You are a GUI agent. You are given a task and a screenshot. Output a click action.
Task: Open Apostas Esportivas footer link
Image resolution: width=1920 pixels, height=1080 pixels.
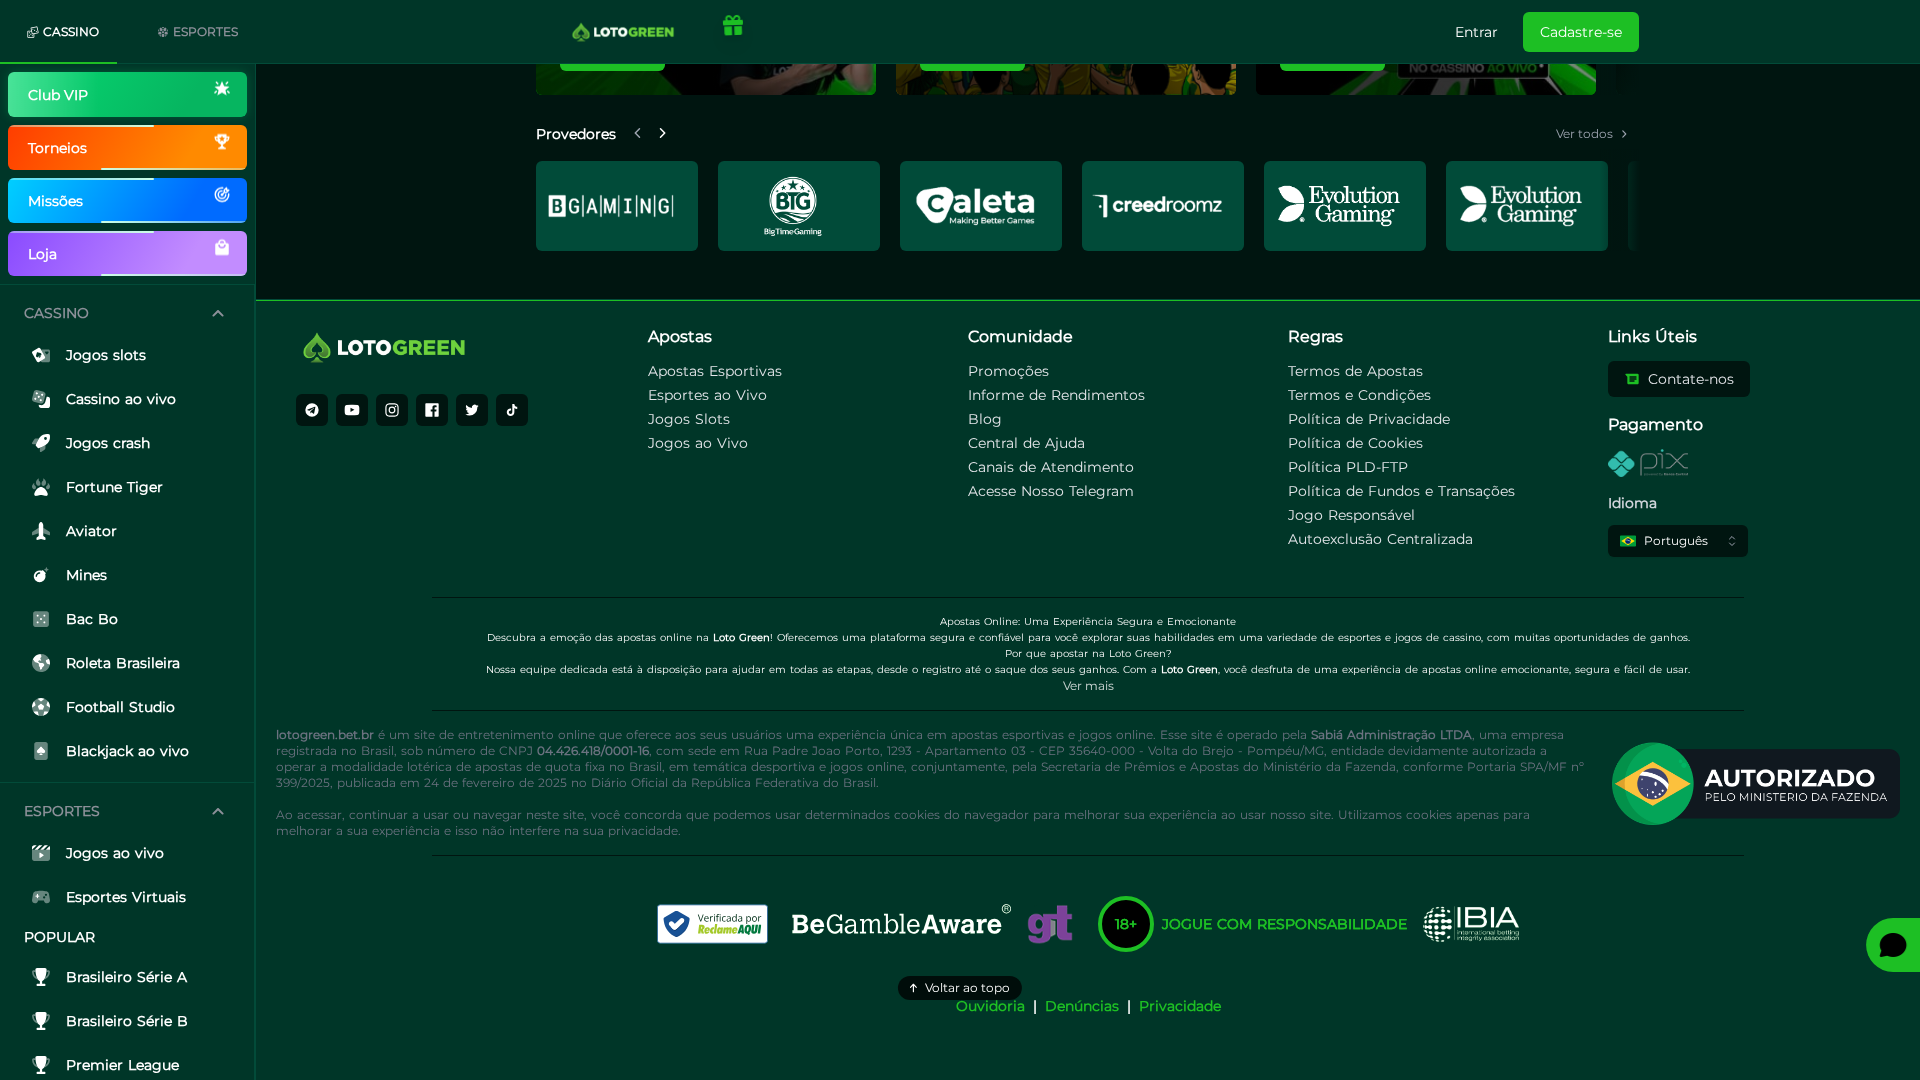[715, 371]
